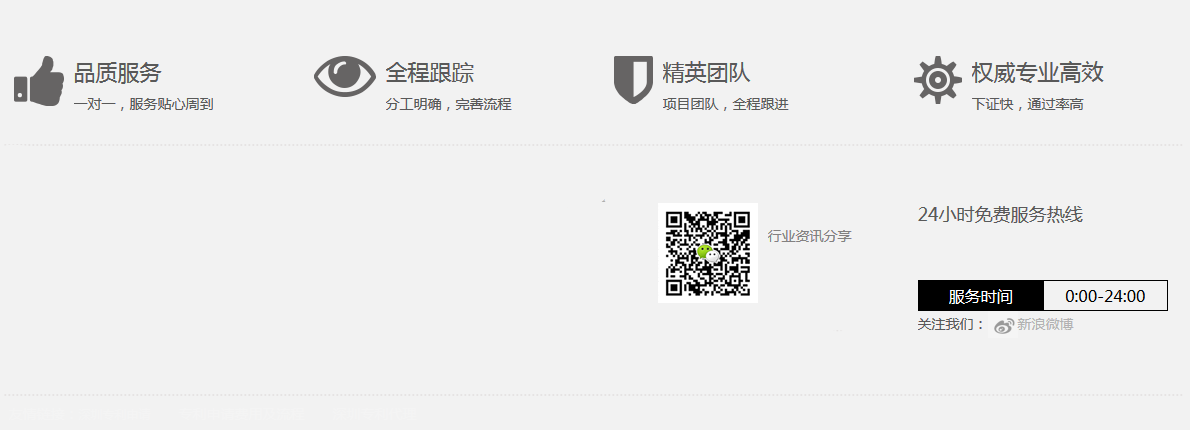Click the eye icon for 全程跟踪

point(345,76)
